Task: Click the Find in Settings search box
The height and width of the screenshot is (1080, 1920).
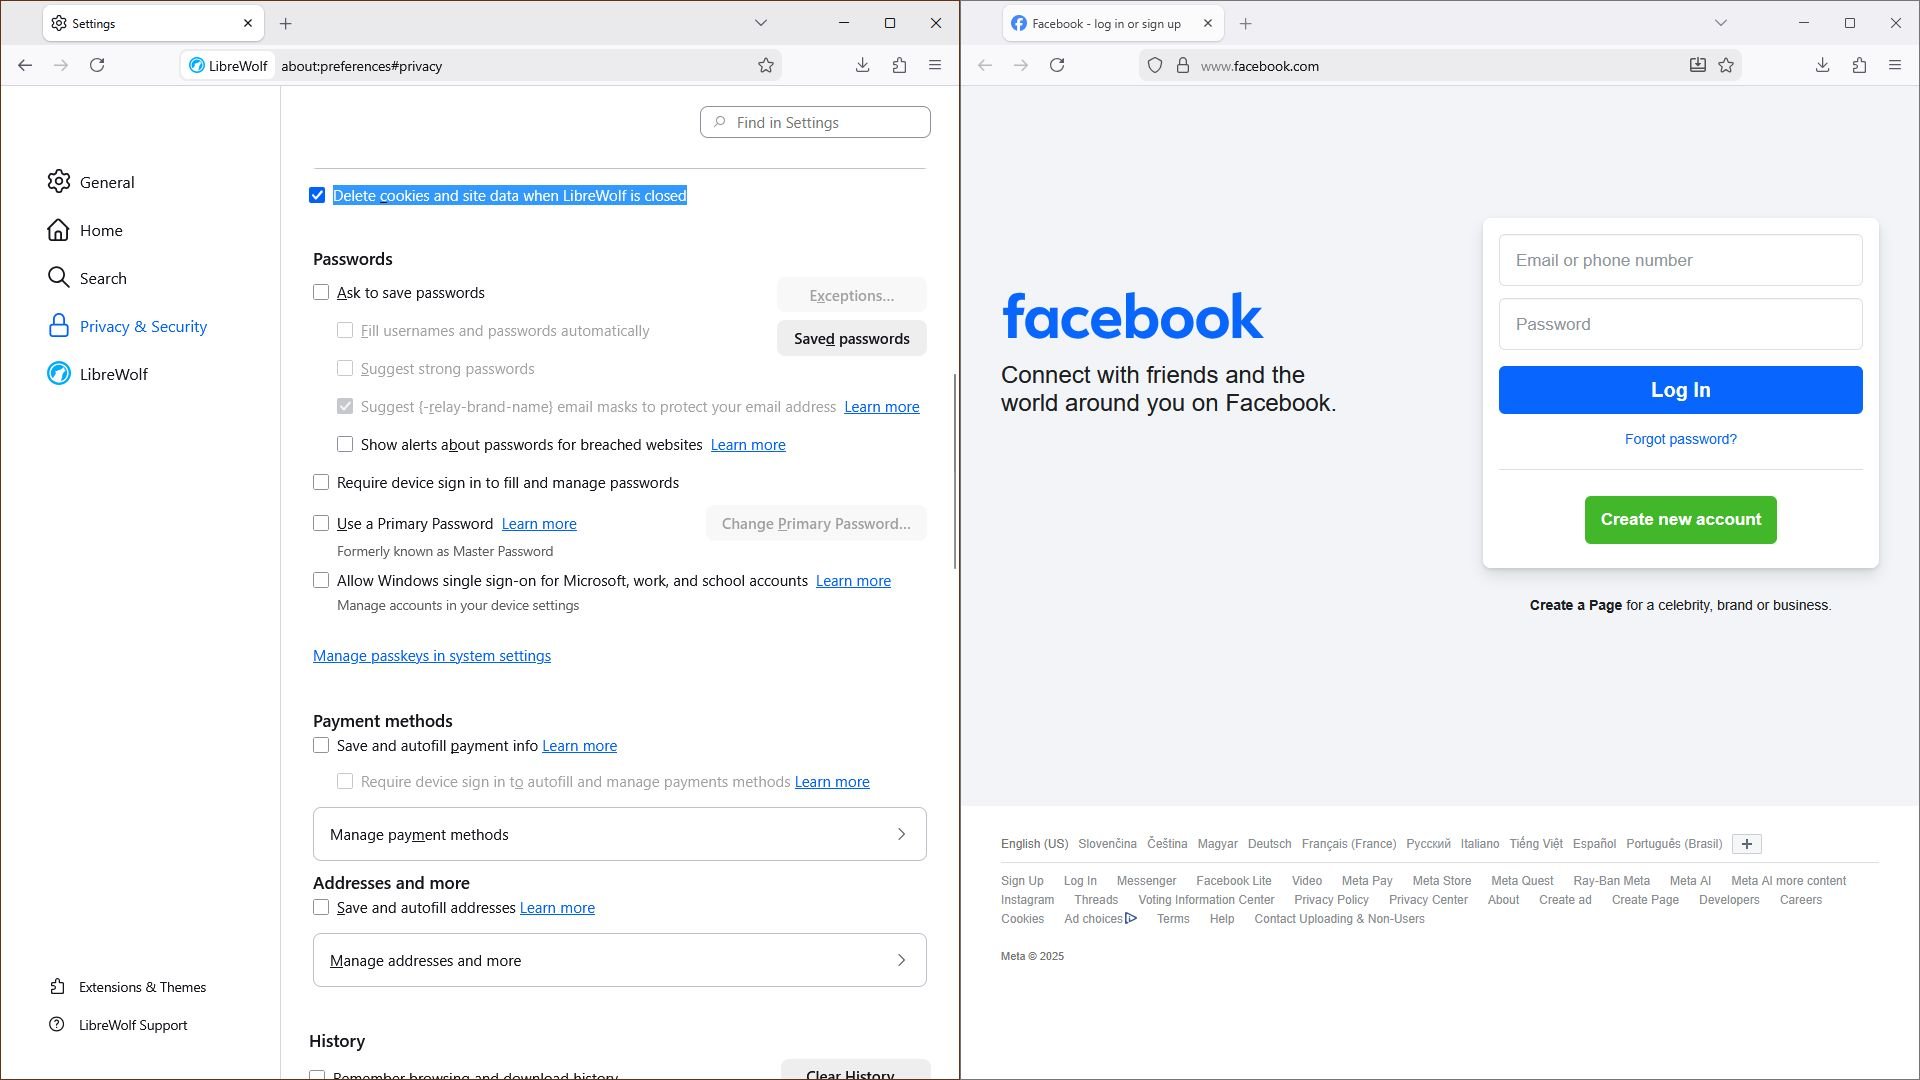Action: pos(815,122)
